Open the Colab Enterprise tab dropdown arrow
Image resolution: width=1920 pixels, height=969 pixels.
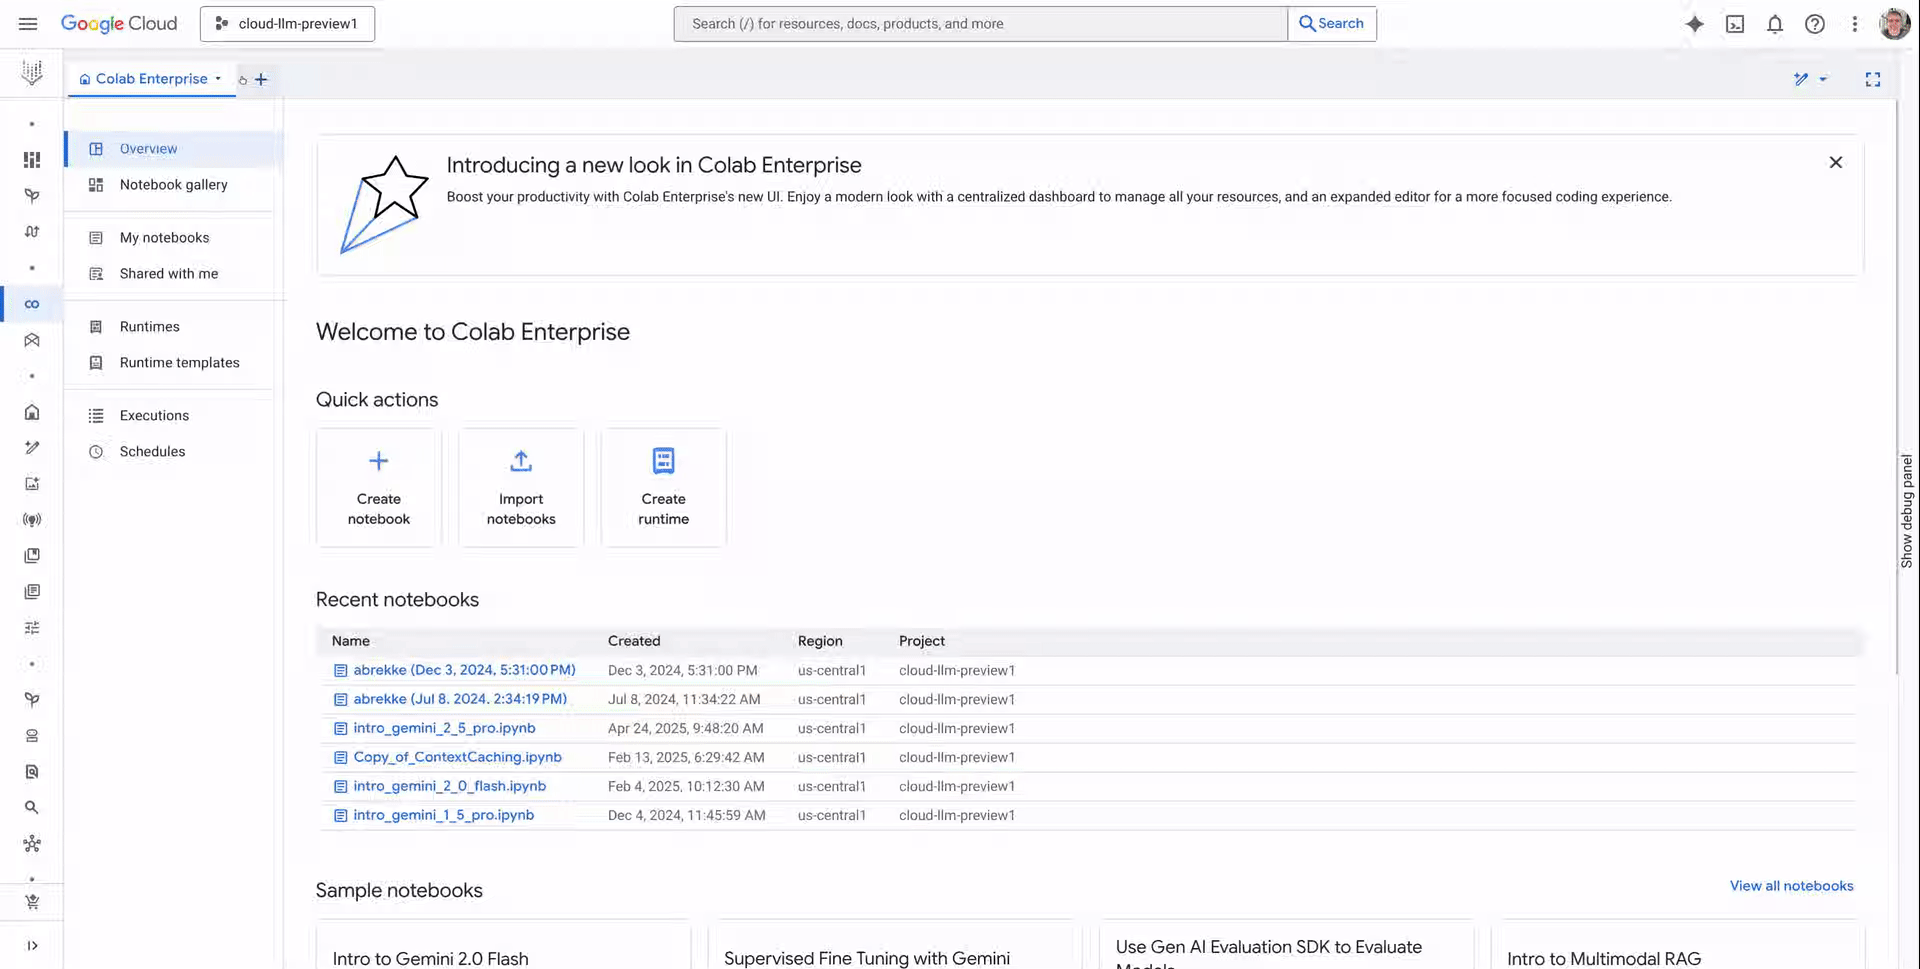point(218,78)
